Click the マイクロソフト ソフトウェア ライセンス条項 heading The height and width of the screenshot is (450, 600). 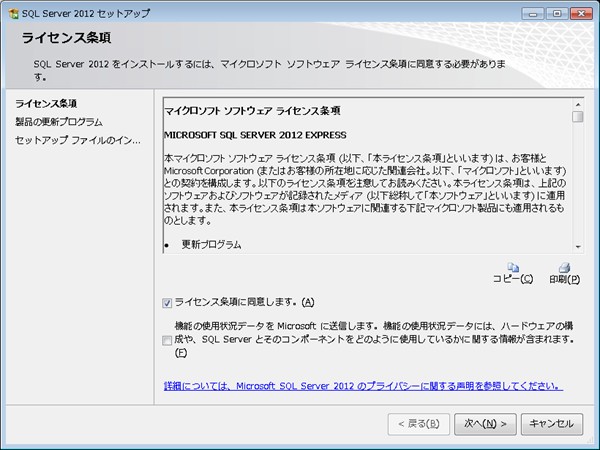pos(252,111)
